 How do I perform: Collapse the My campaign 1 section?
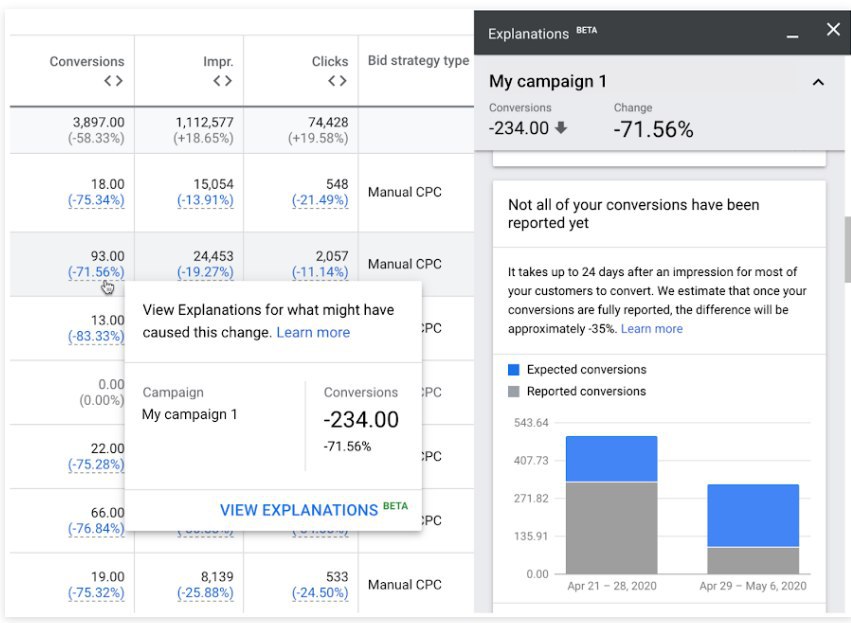(x=818, y=82)
